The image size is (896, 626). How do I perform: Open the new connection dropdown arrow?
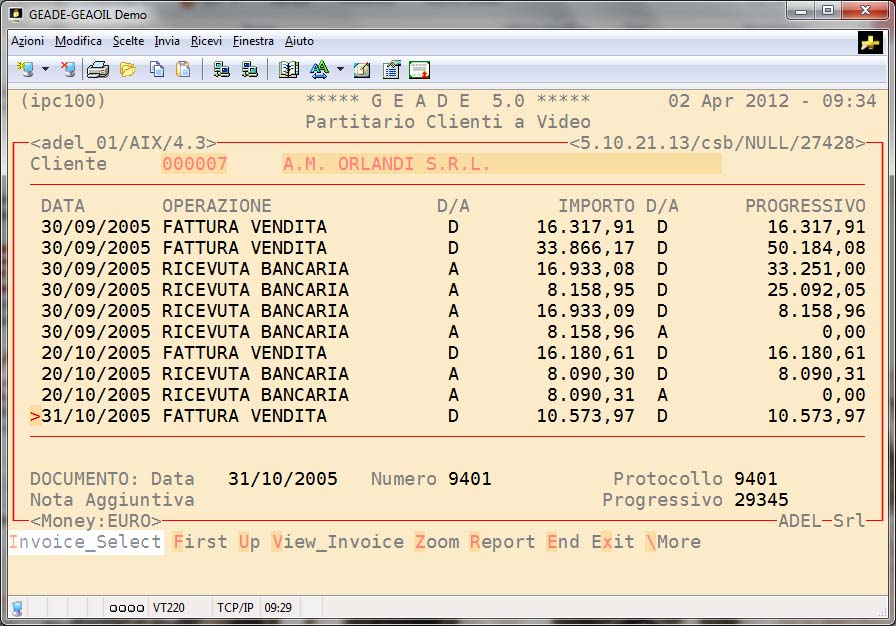[x=45, y=70]
